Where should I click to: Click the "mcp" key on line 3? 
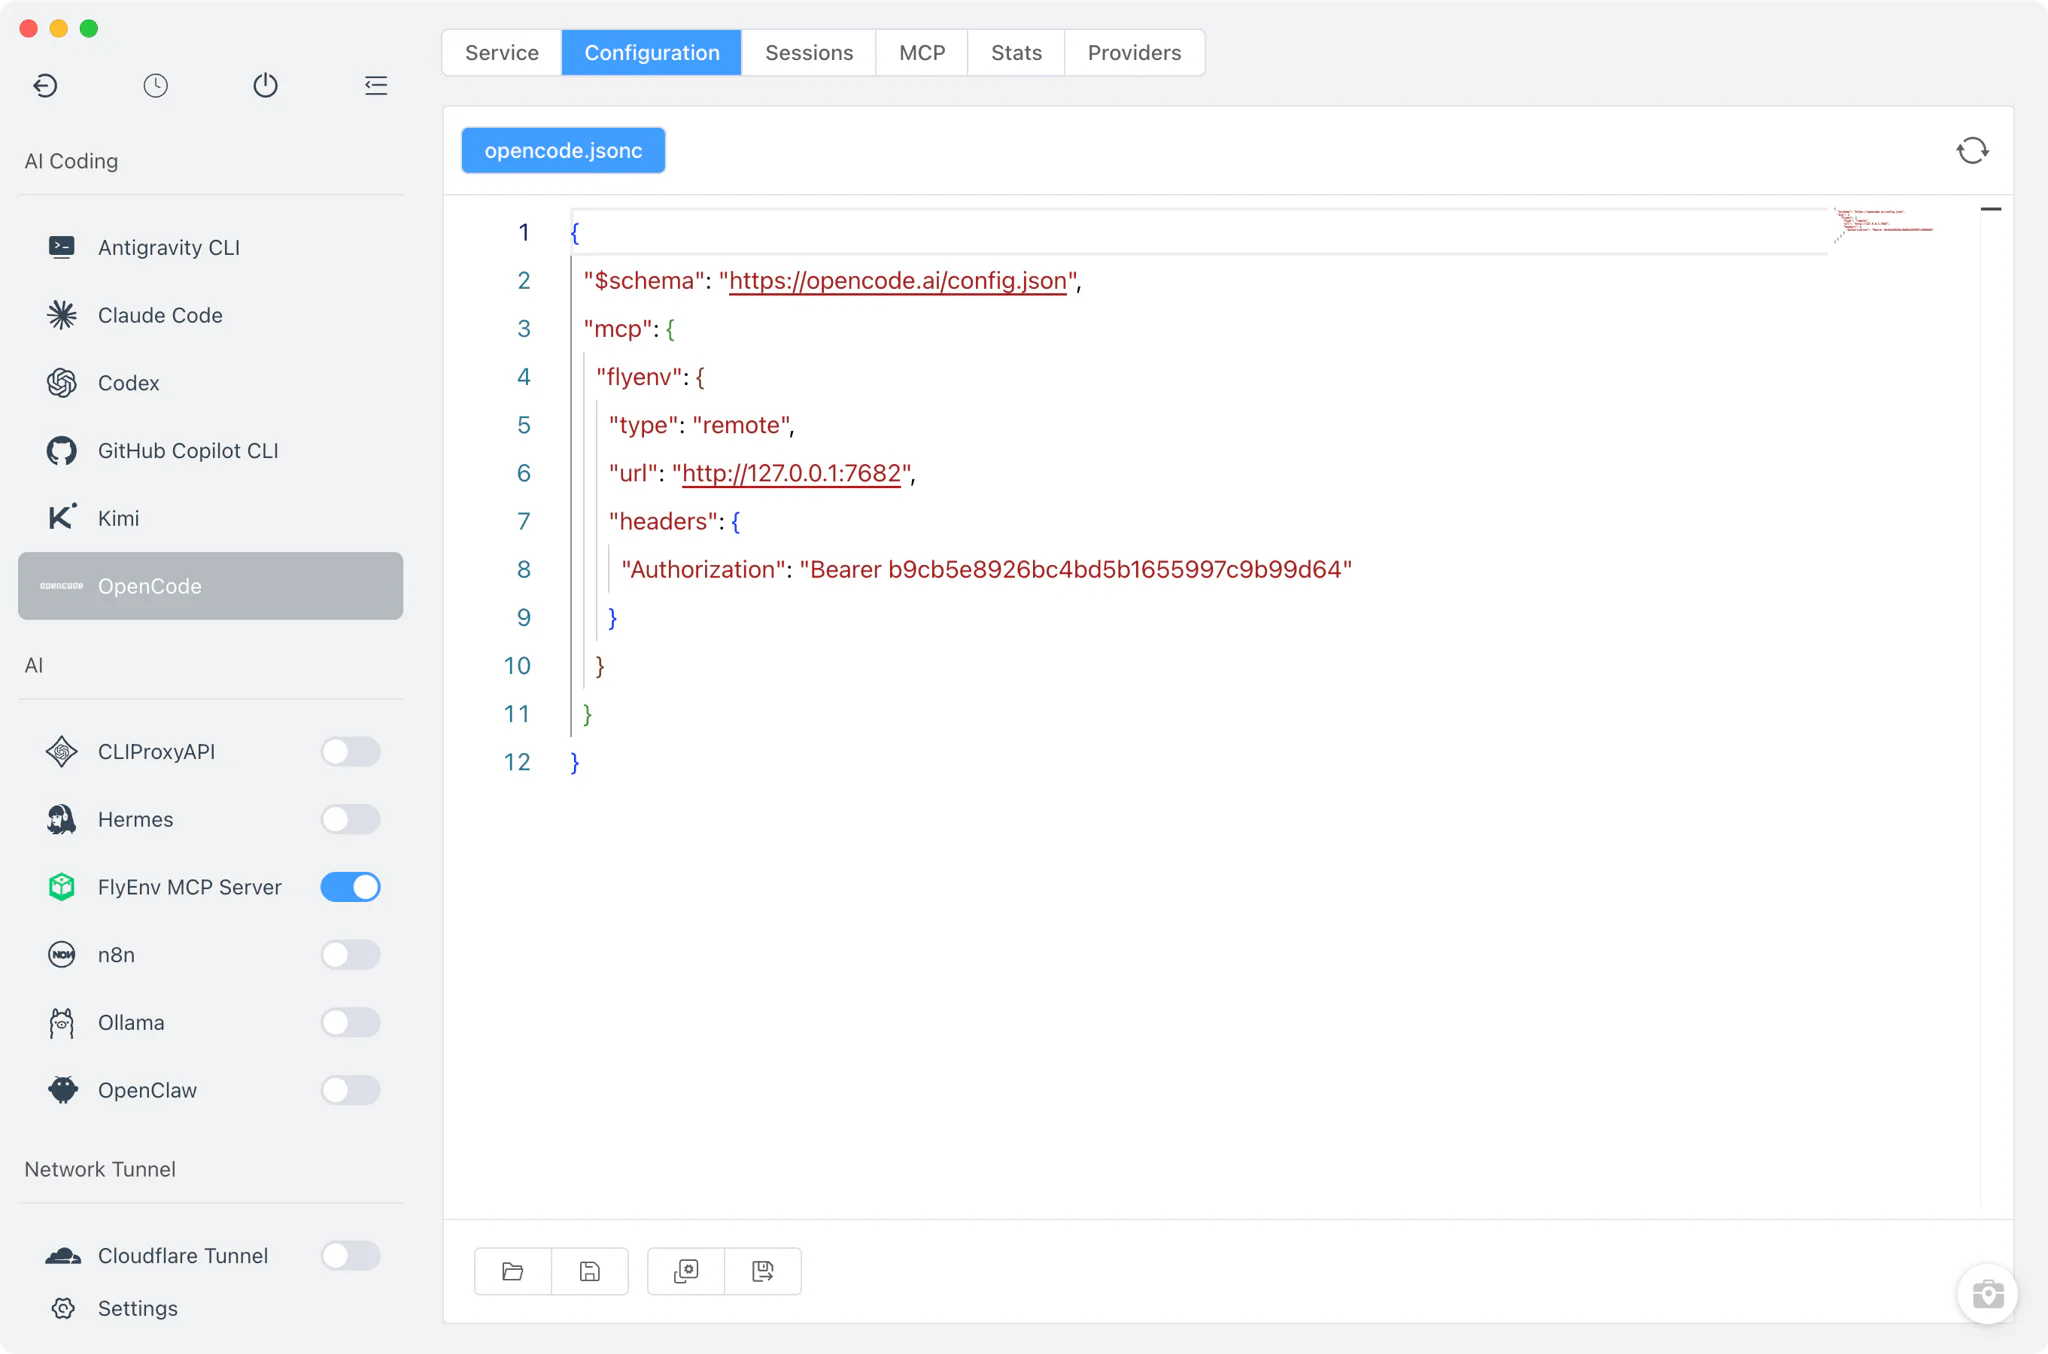617,329
